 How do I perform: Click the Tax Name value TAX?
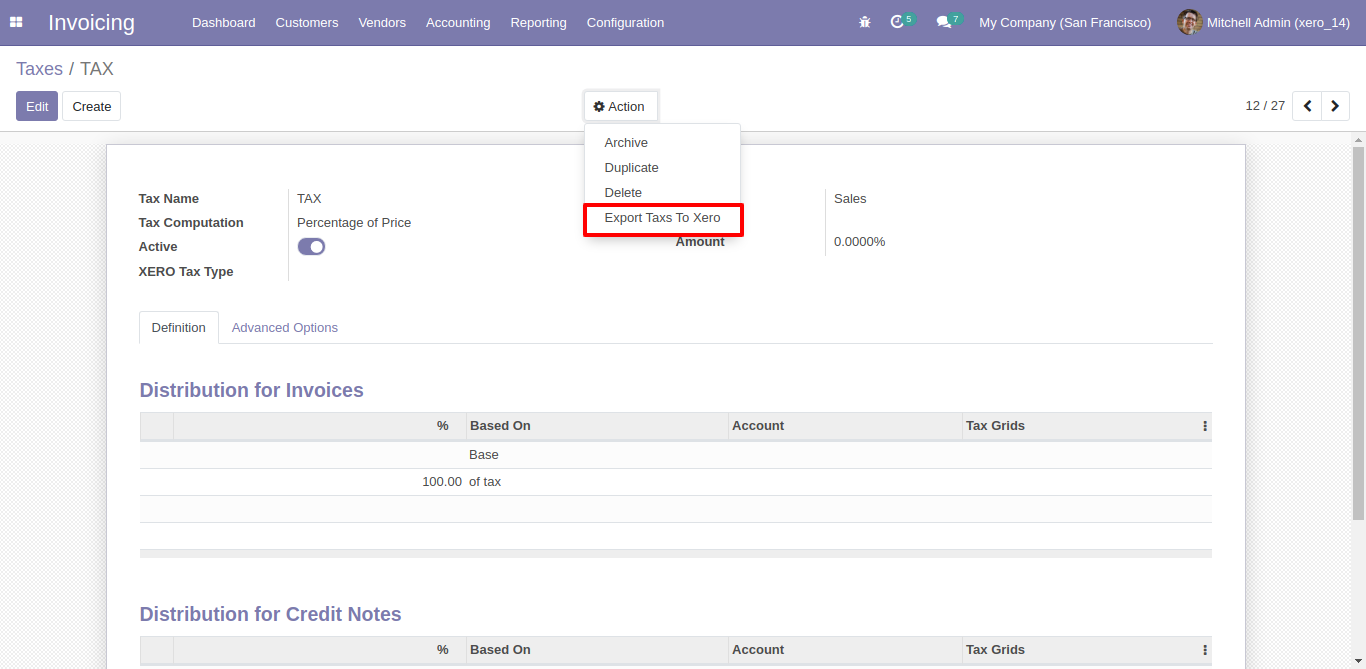[309, 199]
